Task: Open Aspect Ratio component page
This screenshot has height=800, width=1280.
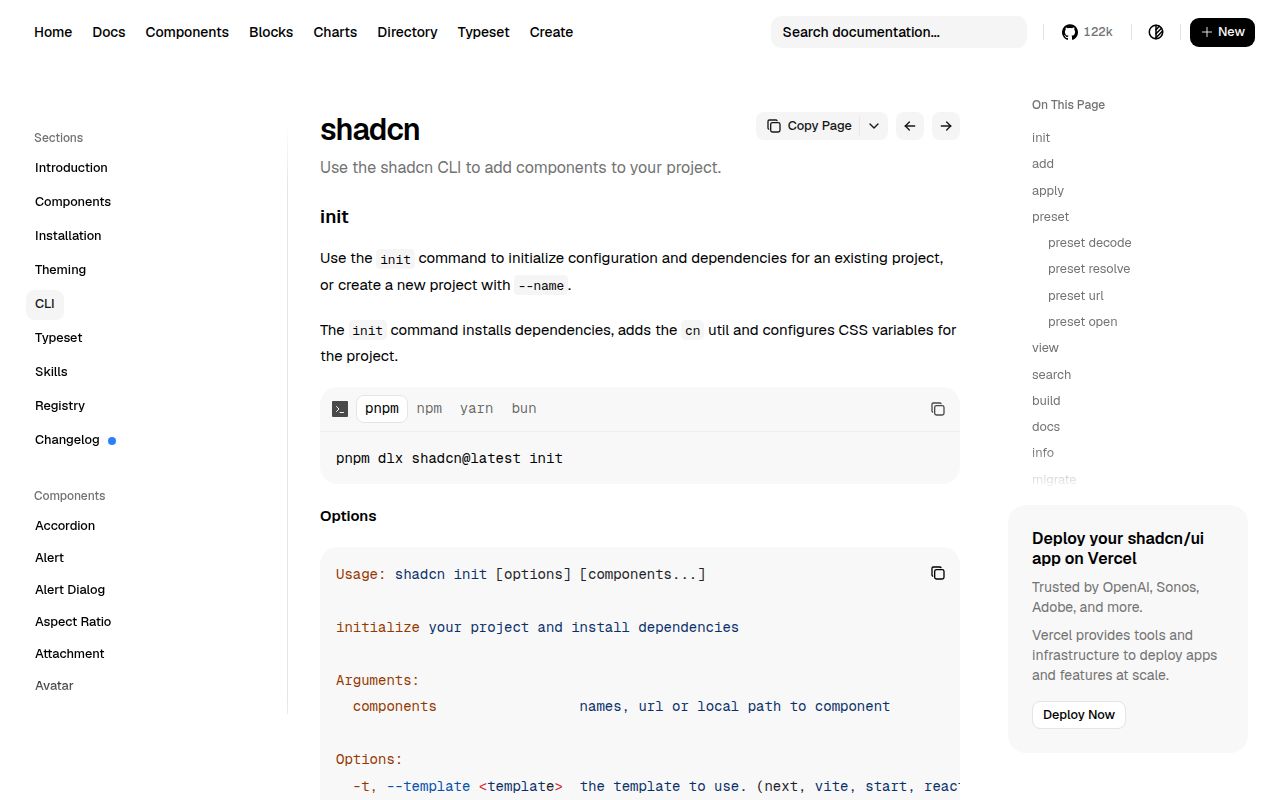Action: (73, 622)
